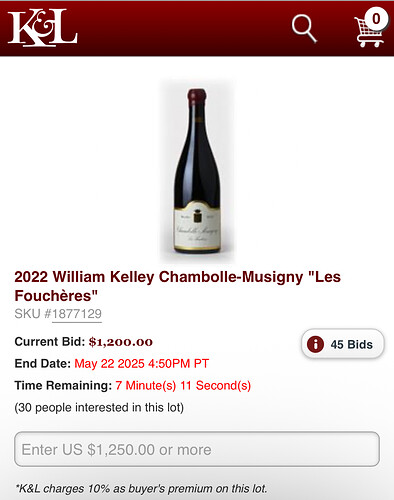Click the "Time Remaining:" label
The height and width of the screenshot is (500, 394).
63,385
